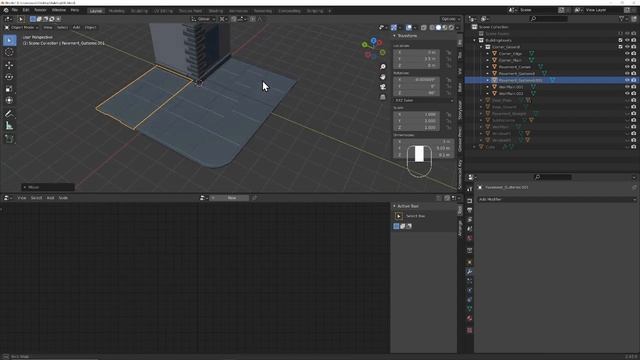The width and height of the screenshot is (640, 360).
Task: Toggle X-ray display in viewport header
Action: point(424,27)
